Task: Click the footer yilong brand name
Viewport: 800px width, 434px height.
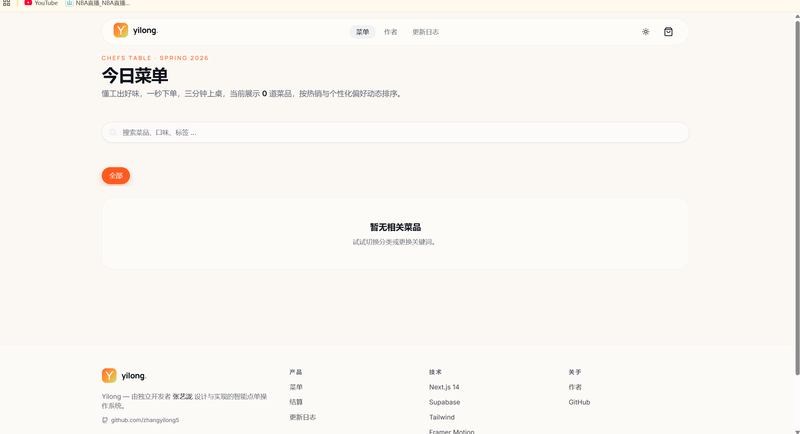Action: 134,376
